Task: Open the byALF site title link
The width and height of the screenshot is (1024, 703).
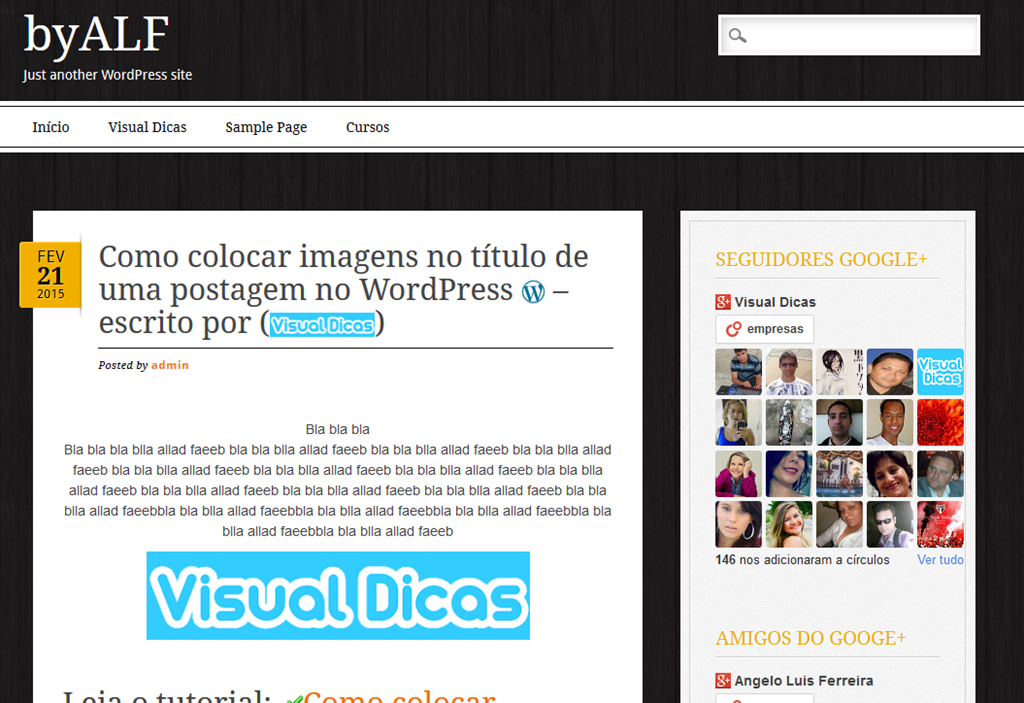Action: 97,35
